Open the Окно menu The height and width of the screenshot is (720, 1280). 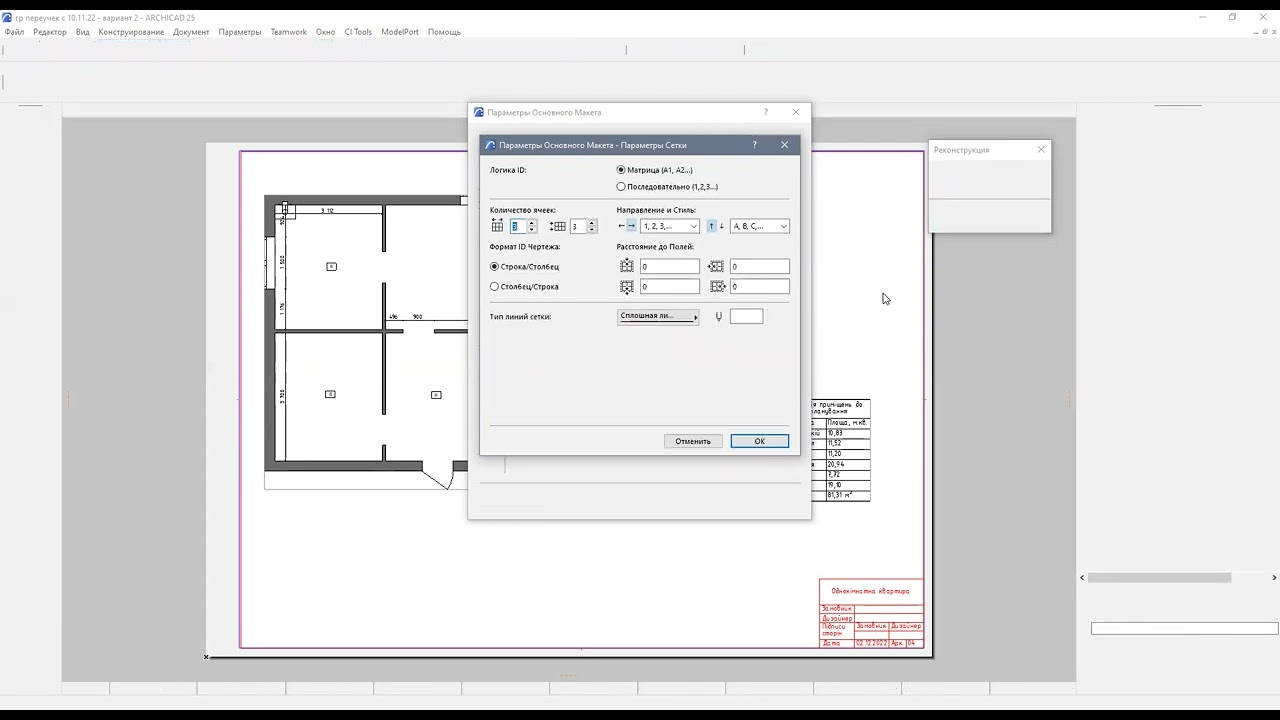[325, 32]
